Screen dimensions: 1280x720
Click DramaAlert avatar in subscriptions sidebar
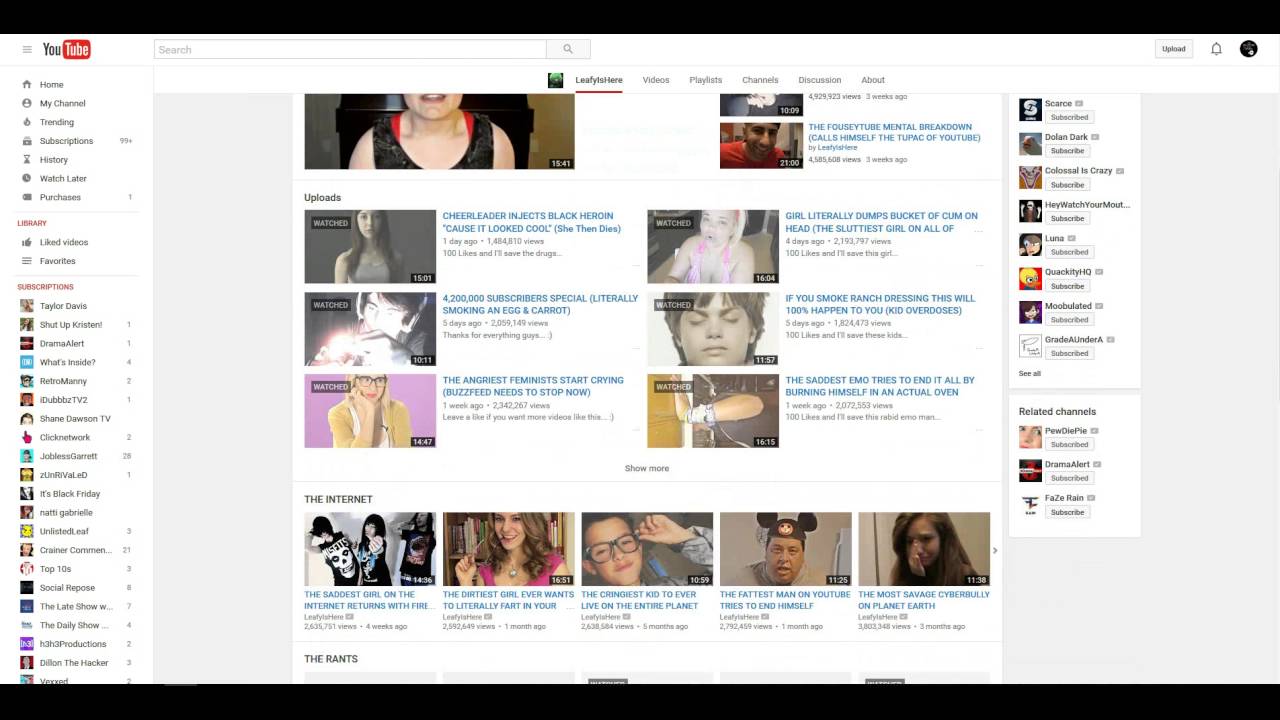pyautogui.click(x=27, y=343)
